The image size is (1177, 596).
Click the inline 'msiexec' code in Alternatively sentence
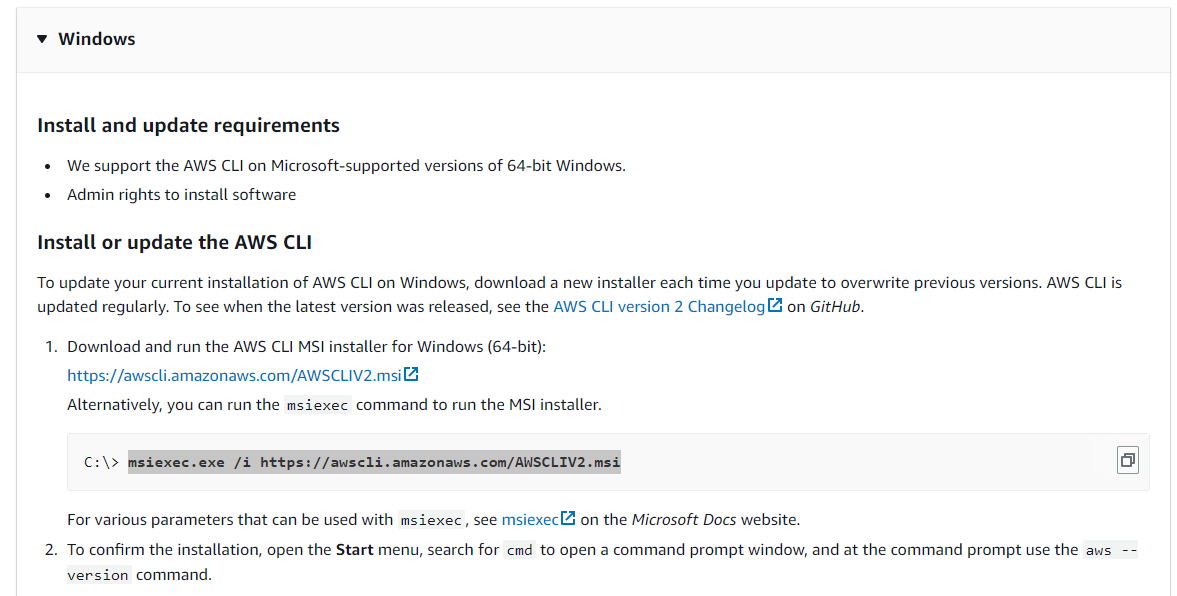point(318,405)
